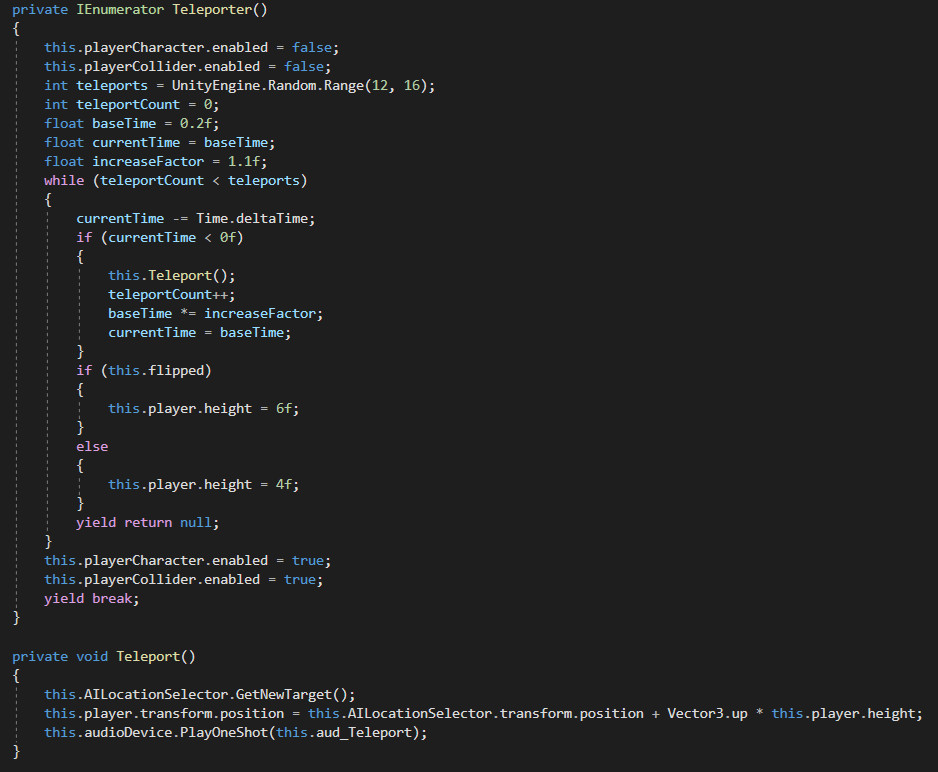Click the GetNewTarget() method call
Screen dimensions: 938x772
tap(299, 694)
